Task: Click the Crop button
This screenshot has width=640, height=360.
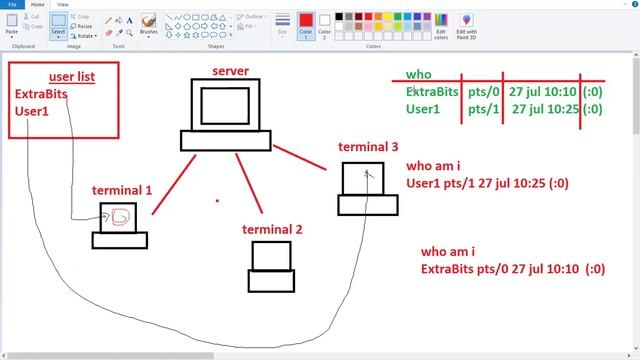Action: 80,17
